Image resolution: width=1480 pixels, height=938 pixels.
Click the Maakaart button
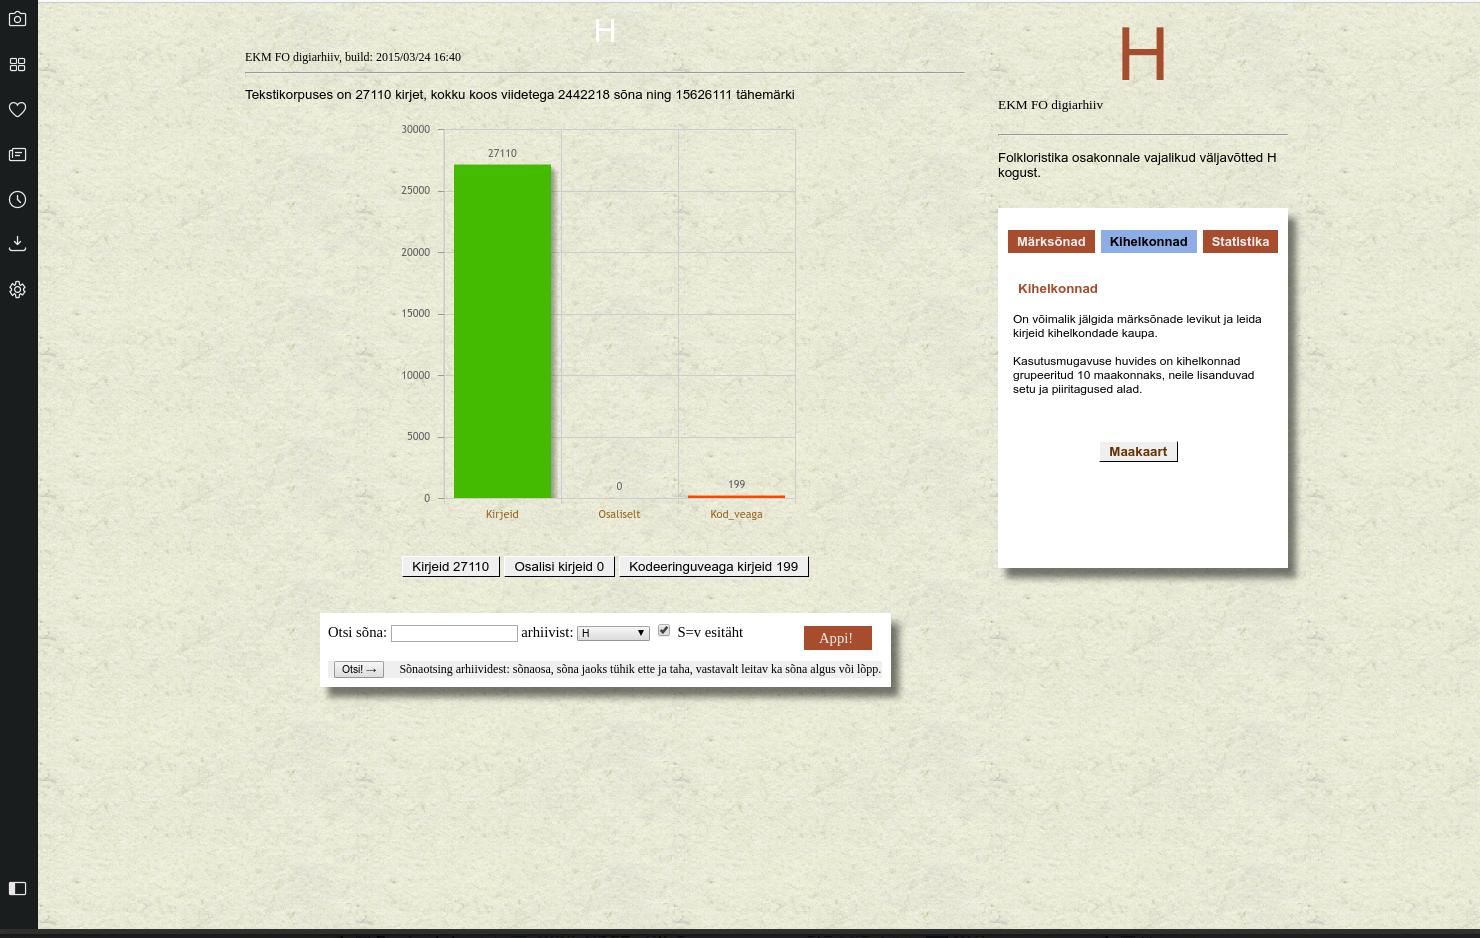coord(1138,452)
